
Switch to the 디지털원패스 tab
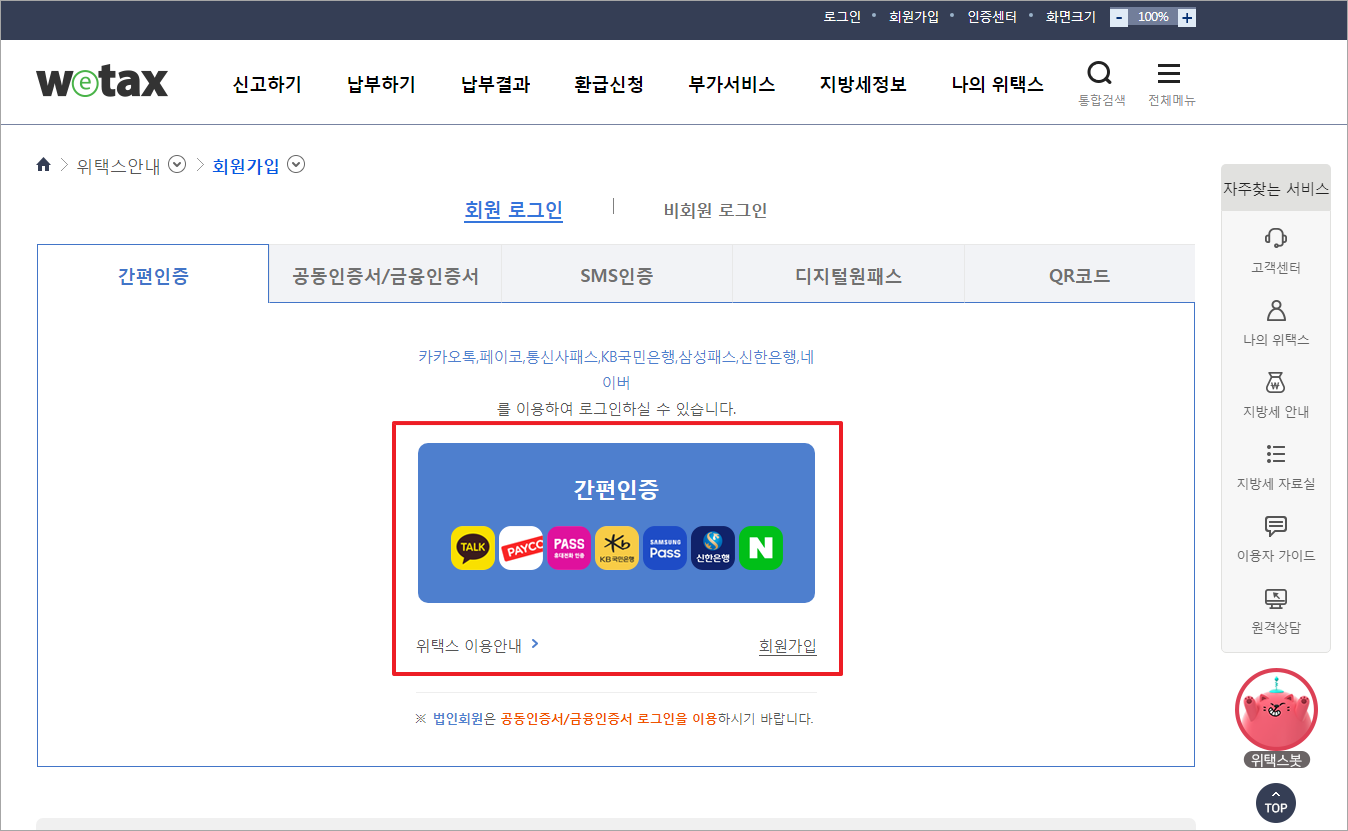[848, 274]
